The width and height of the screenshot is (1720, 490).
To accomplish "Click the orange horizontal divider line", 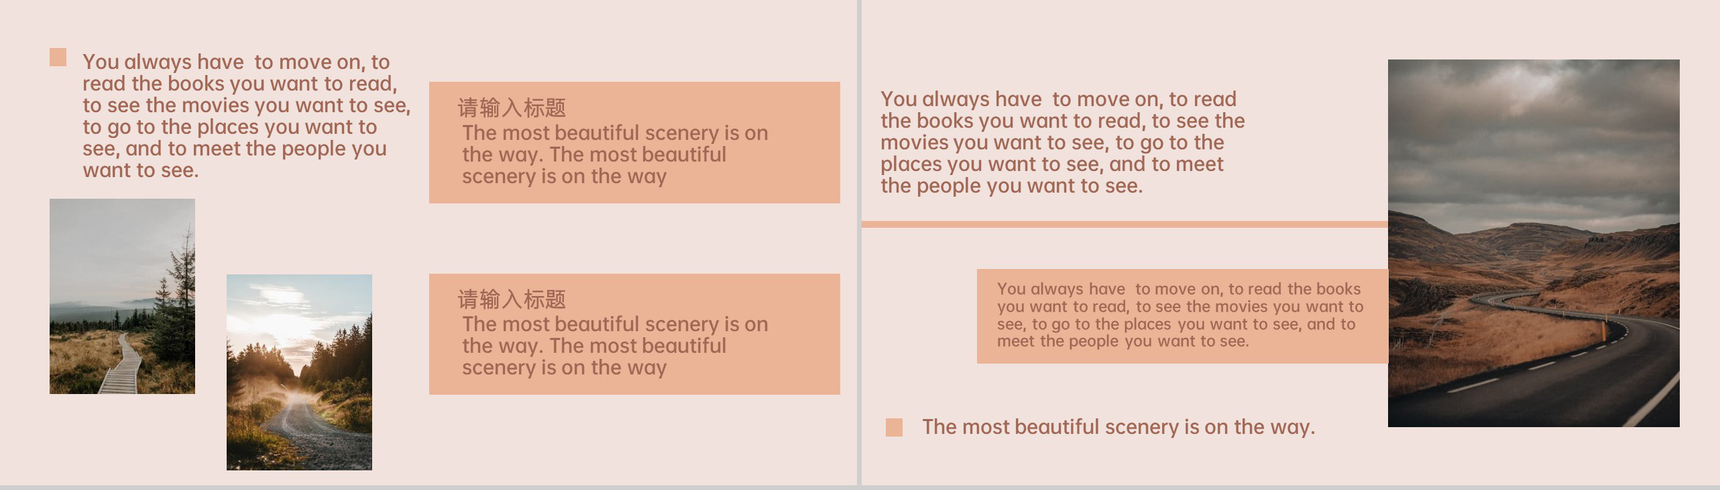I will pos(1124,224).
